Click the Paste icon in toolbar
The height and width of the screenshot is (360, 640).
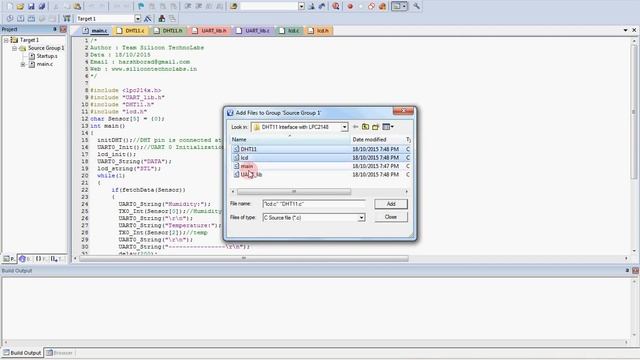pos(77,6)
